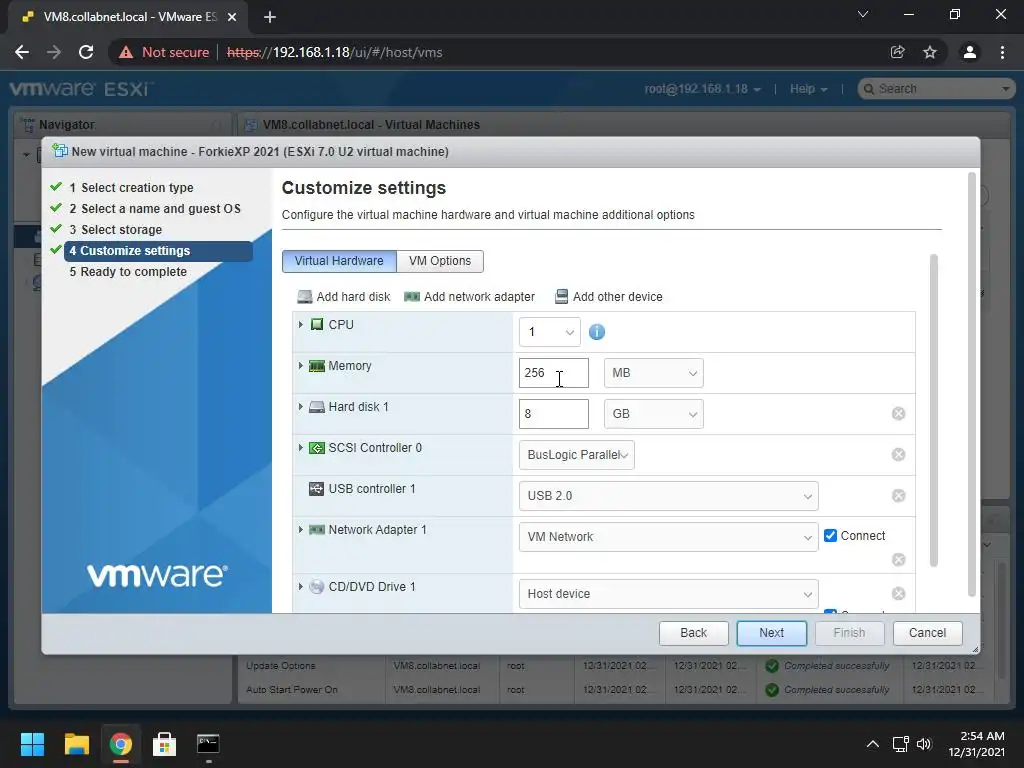This screenshot has height=768, width=1024.
Task: Click the Memory module icon
Action: (x=317, y=366)
